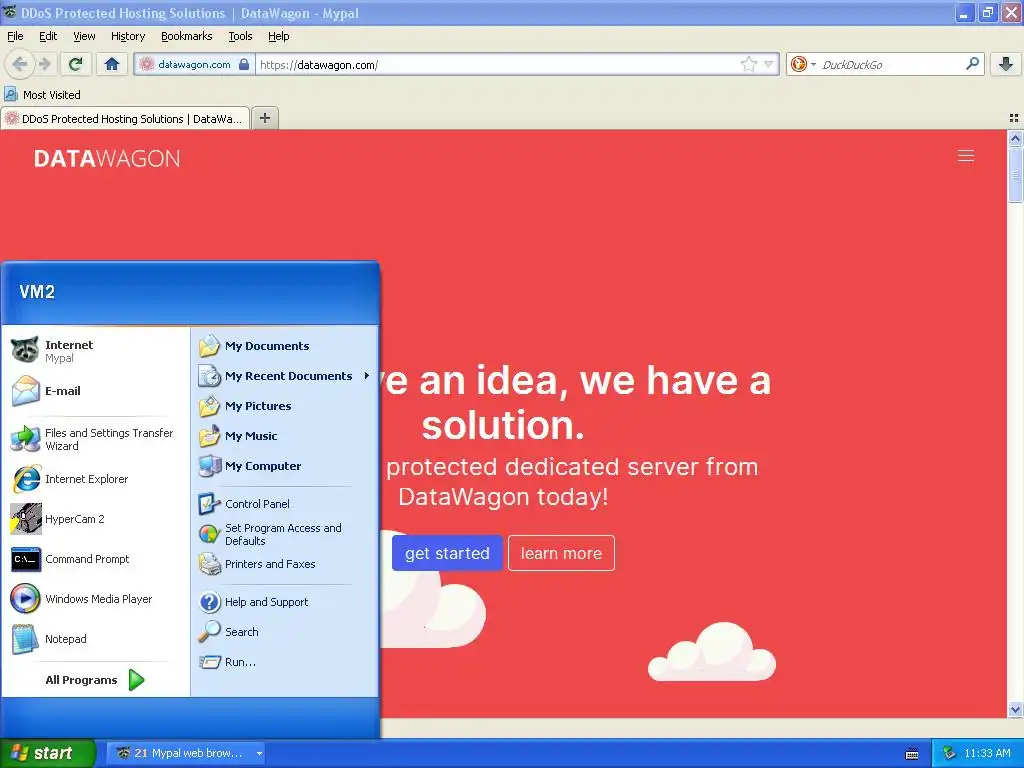The height and width of the screenshot is (768, 1024).
Task: Launch Mypal from the Internet entry
Action: pyautogui.click(x=97, y=351)
